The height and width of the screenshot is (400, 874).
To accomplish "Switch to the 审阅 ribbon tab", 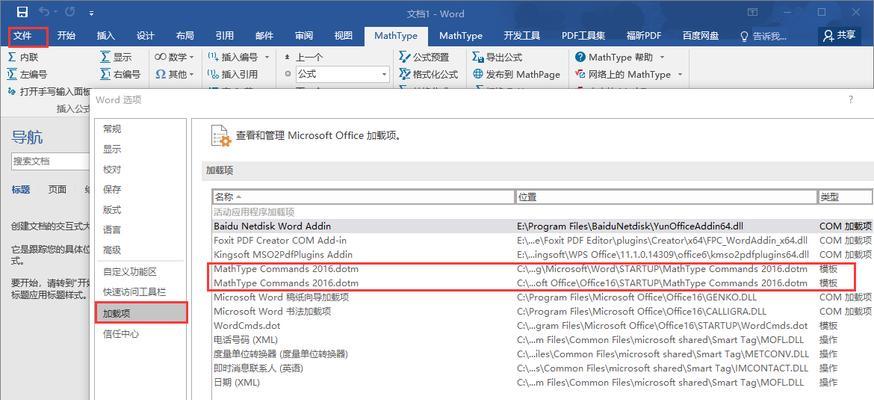I will [x=304, y=36].
